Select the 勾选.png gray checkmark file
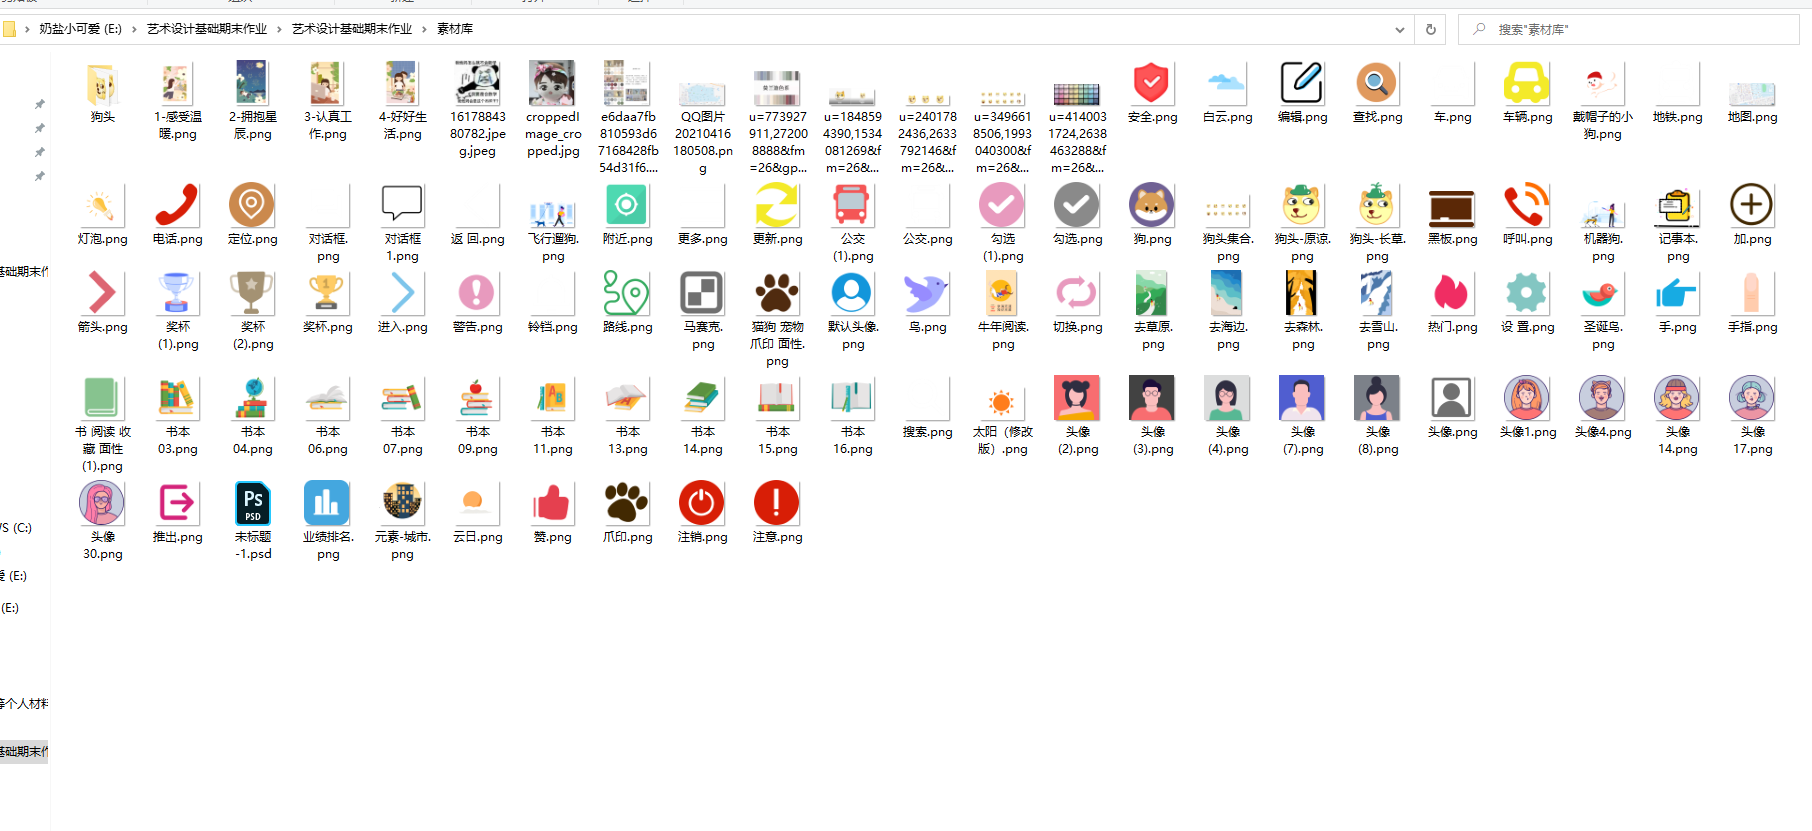This screenshot has height=831, width=1812. (x=1077, y=206)
